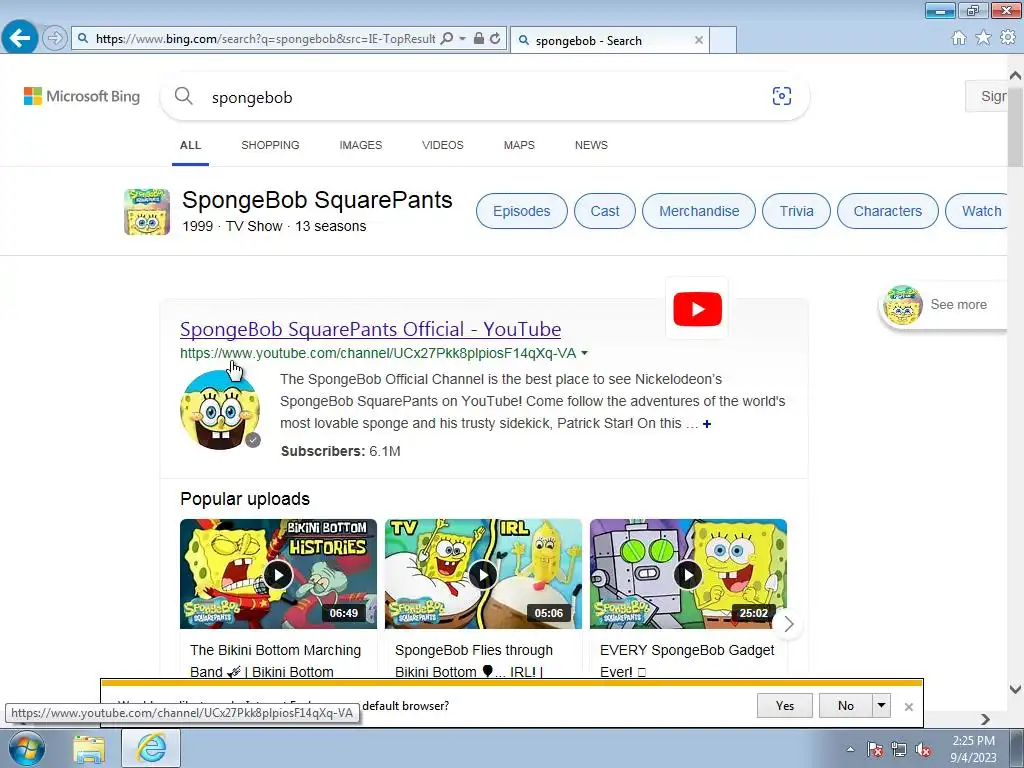Click the red YouTube logo icon
Viewport: 1024px width, 768px height.
697,309
